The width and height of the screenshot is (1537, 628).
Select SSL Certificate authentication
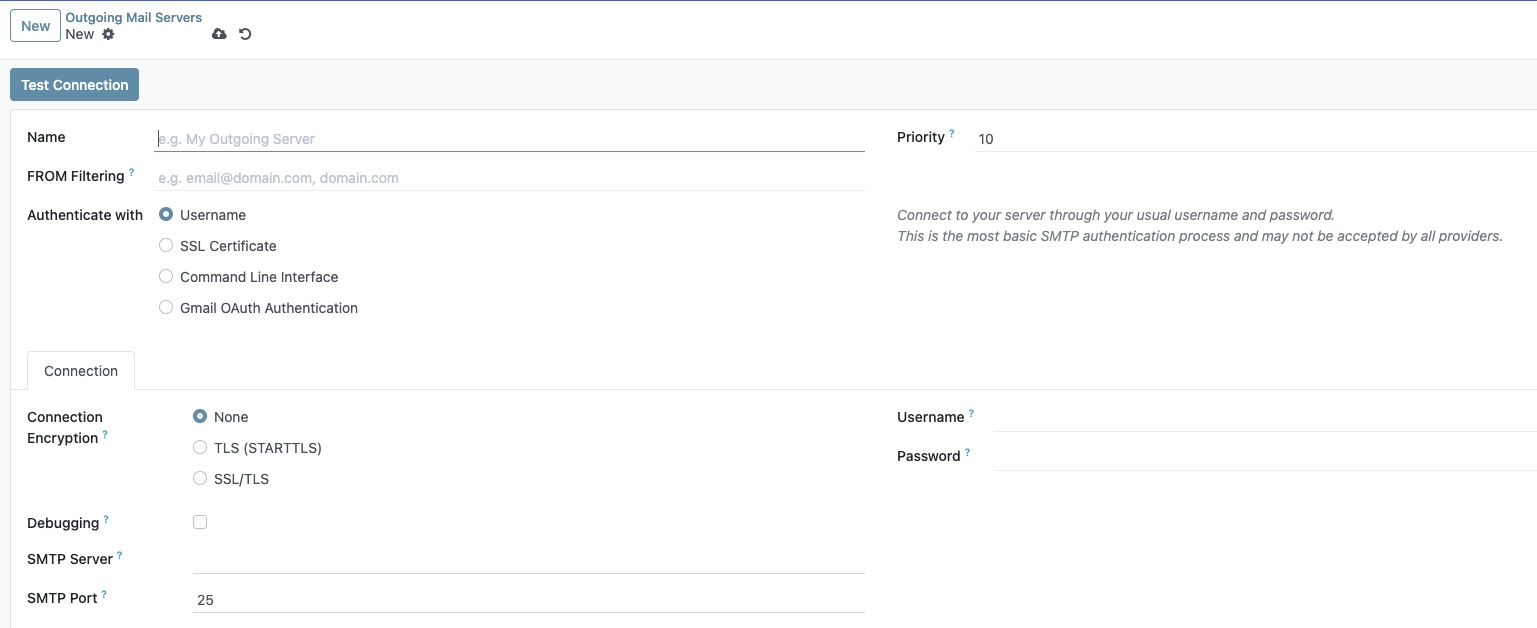165,245
